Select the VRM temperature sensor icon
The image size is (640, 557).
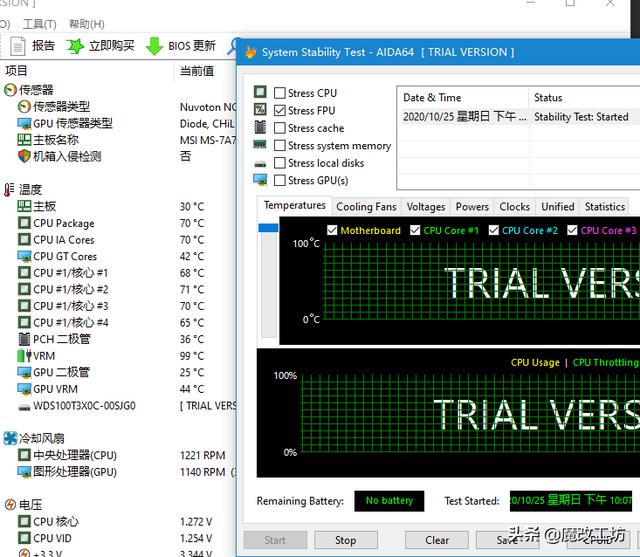(x=24, y=356)
